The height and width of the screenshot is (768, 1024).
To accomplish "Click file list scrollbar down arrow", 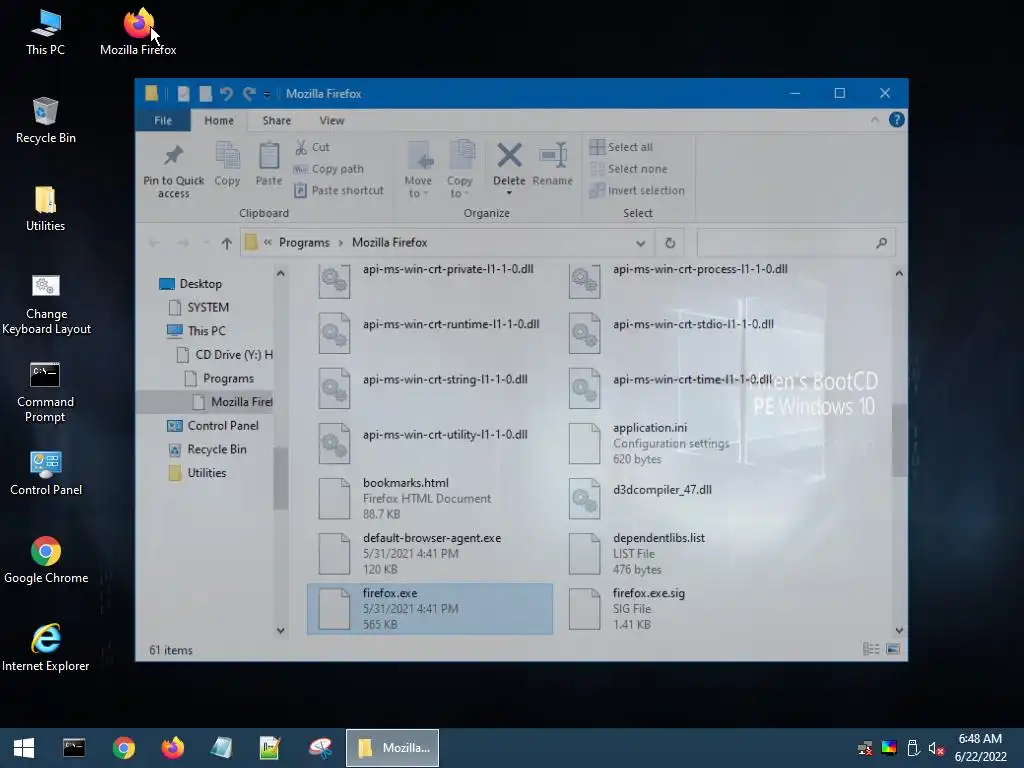I will pyautogui.click(x=899, y=630).
